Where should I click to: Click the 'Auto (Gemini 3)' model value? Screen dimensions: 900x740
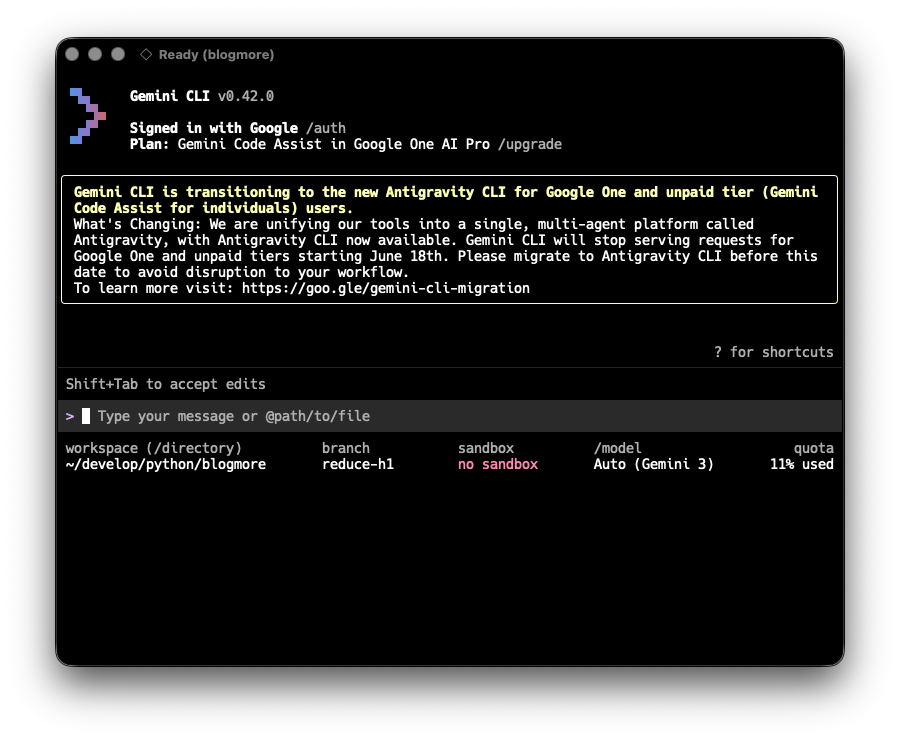[653, 464]
